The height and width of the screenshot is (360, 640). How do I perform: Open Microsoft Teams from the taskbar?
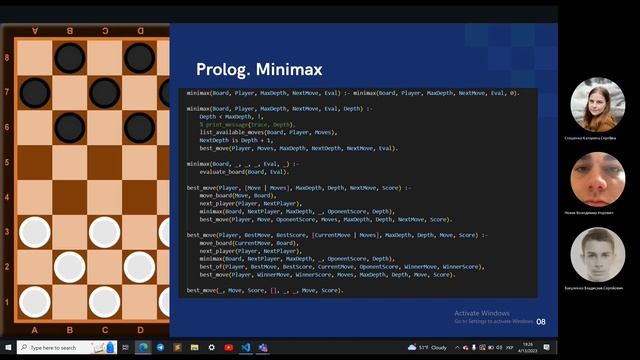point(263,347)
